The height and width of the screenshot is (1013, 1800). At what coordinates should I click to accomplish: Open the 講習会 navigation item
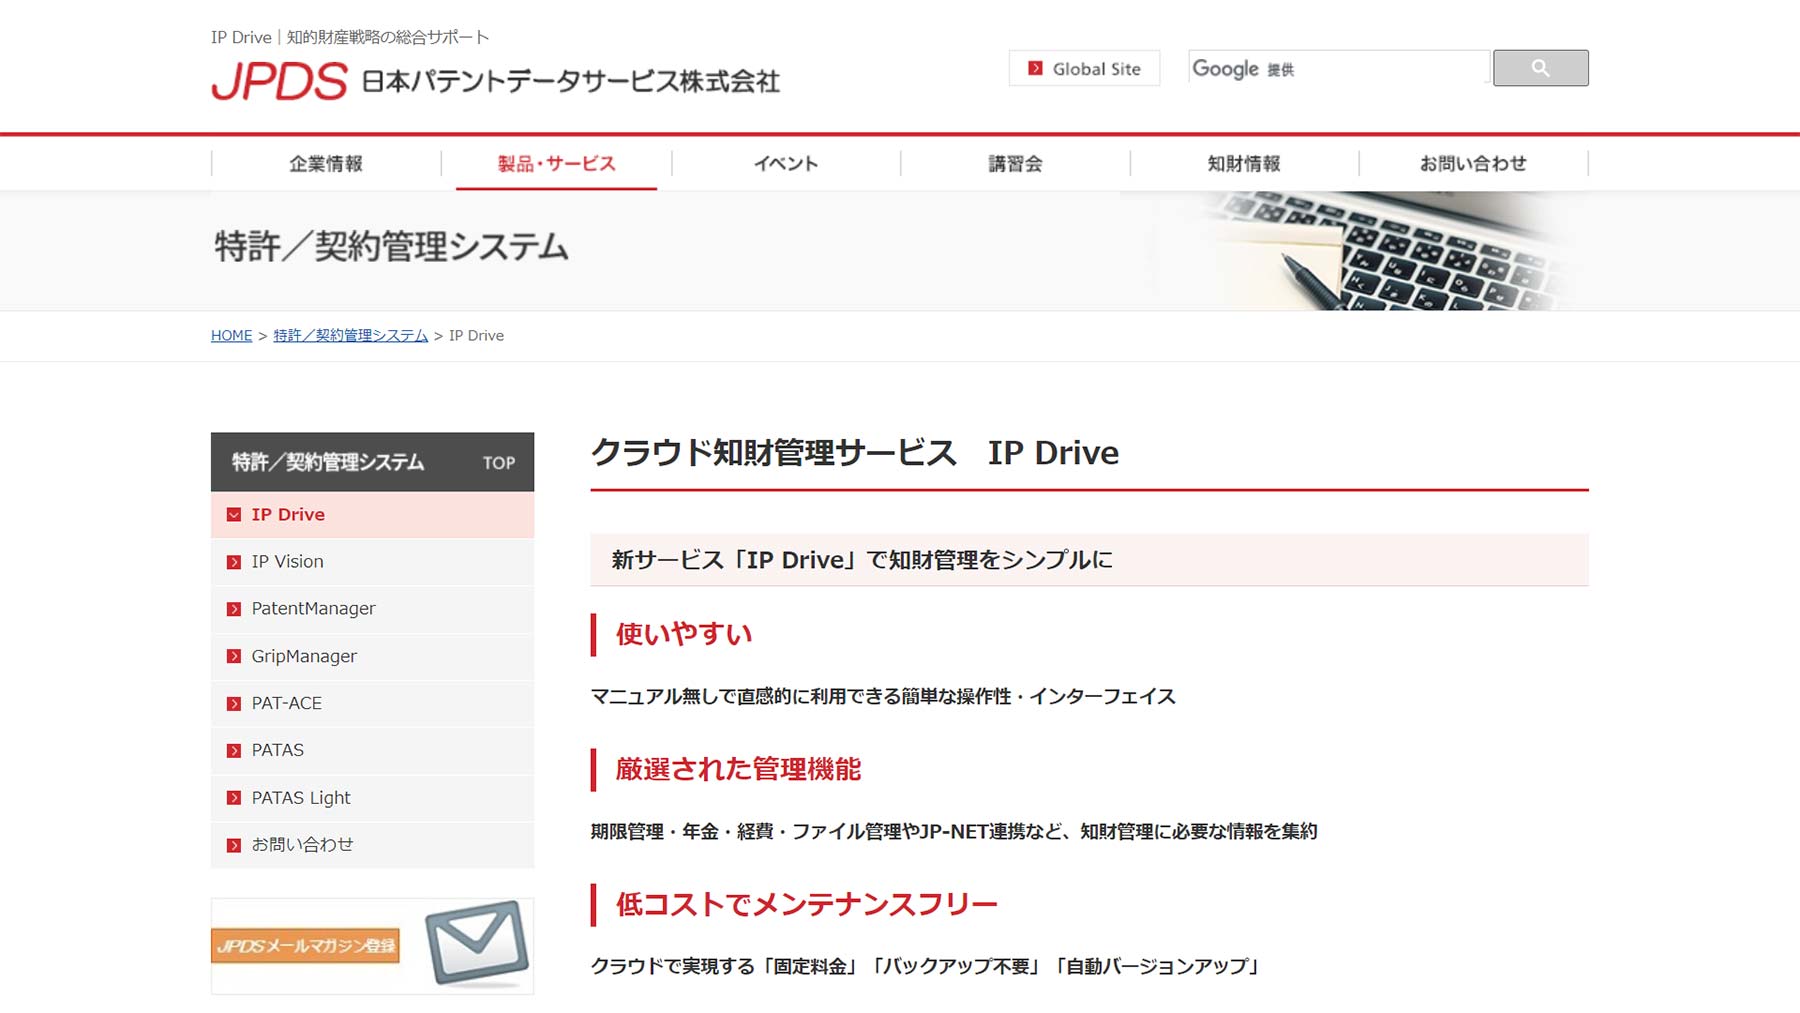pyautogui.click(x=1015, y=163)
